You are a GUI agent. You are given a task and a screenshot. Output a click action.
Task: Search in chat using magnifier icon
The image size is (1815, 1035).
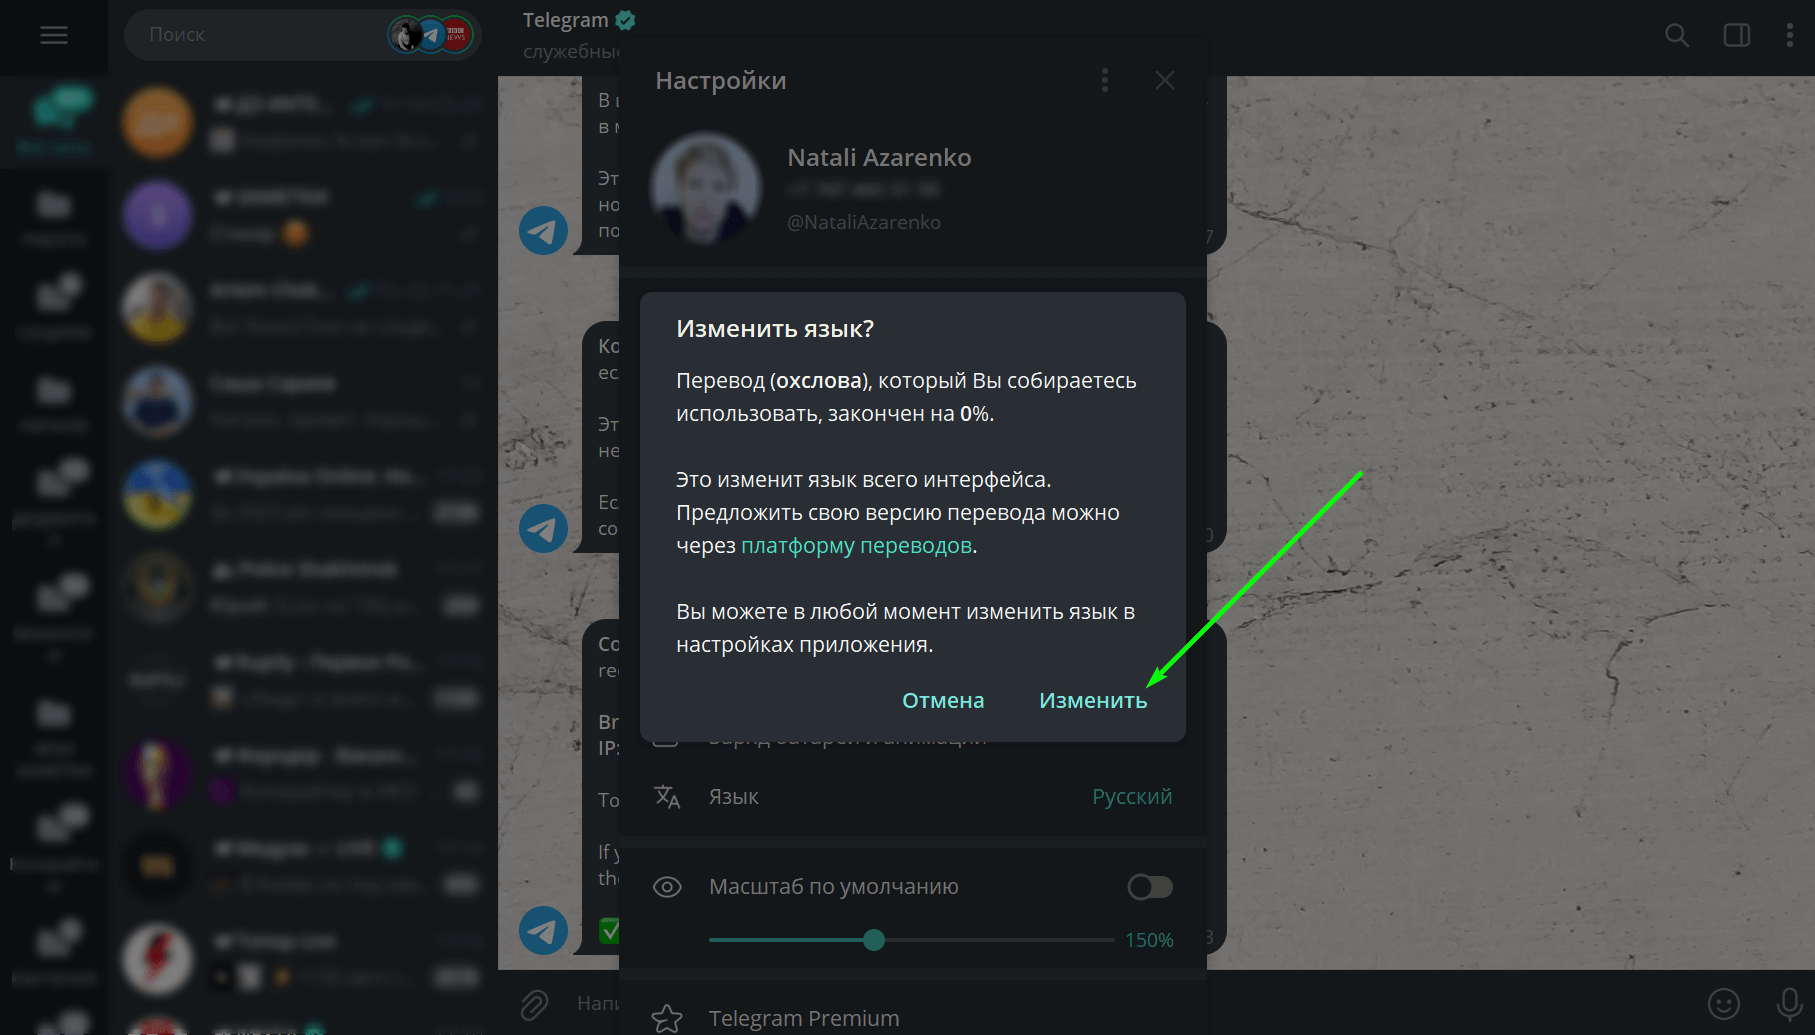point(1677,36)
